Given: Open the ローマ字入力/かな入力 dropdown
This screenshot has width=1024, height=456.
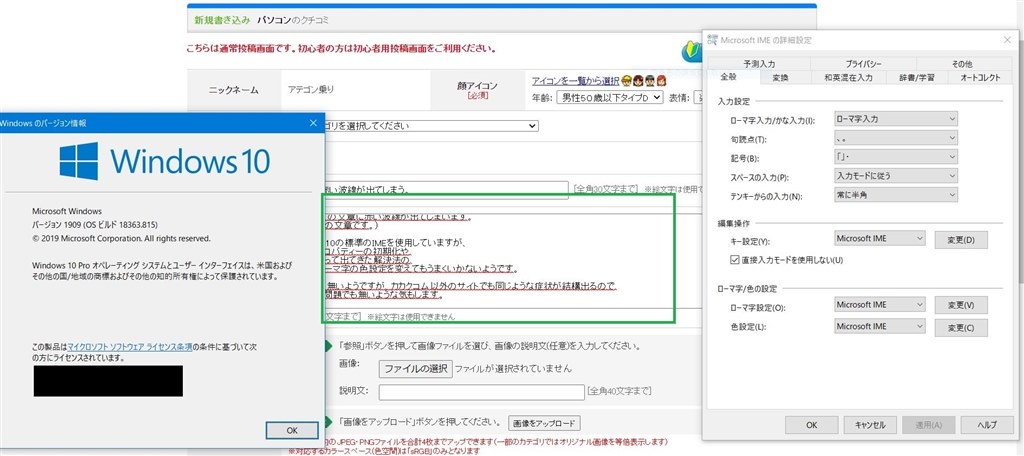Looking at the screenshot, I should click(x=895, y=120).
